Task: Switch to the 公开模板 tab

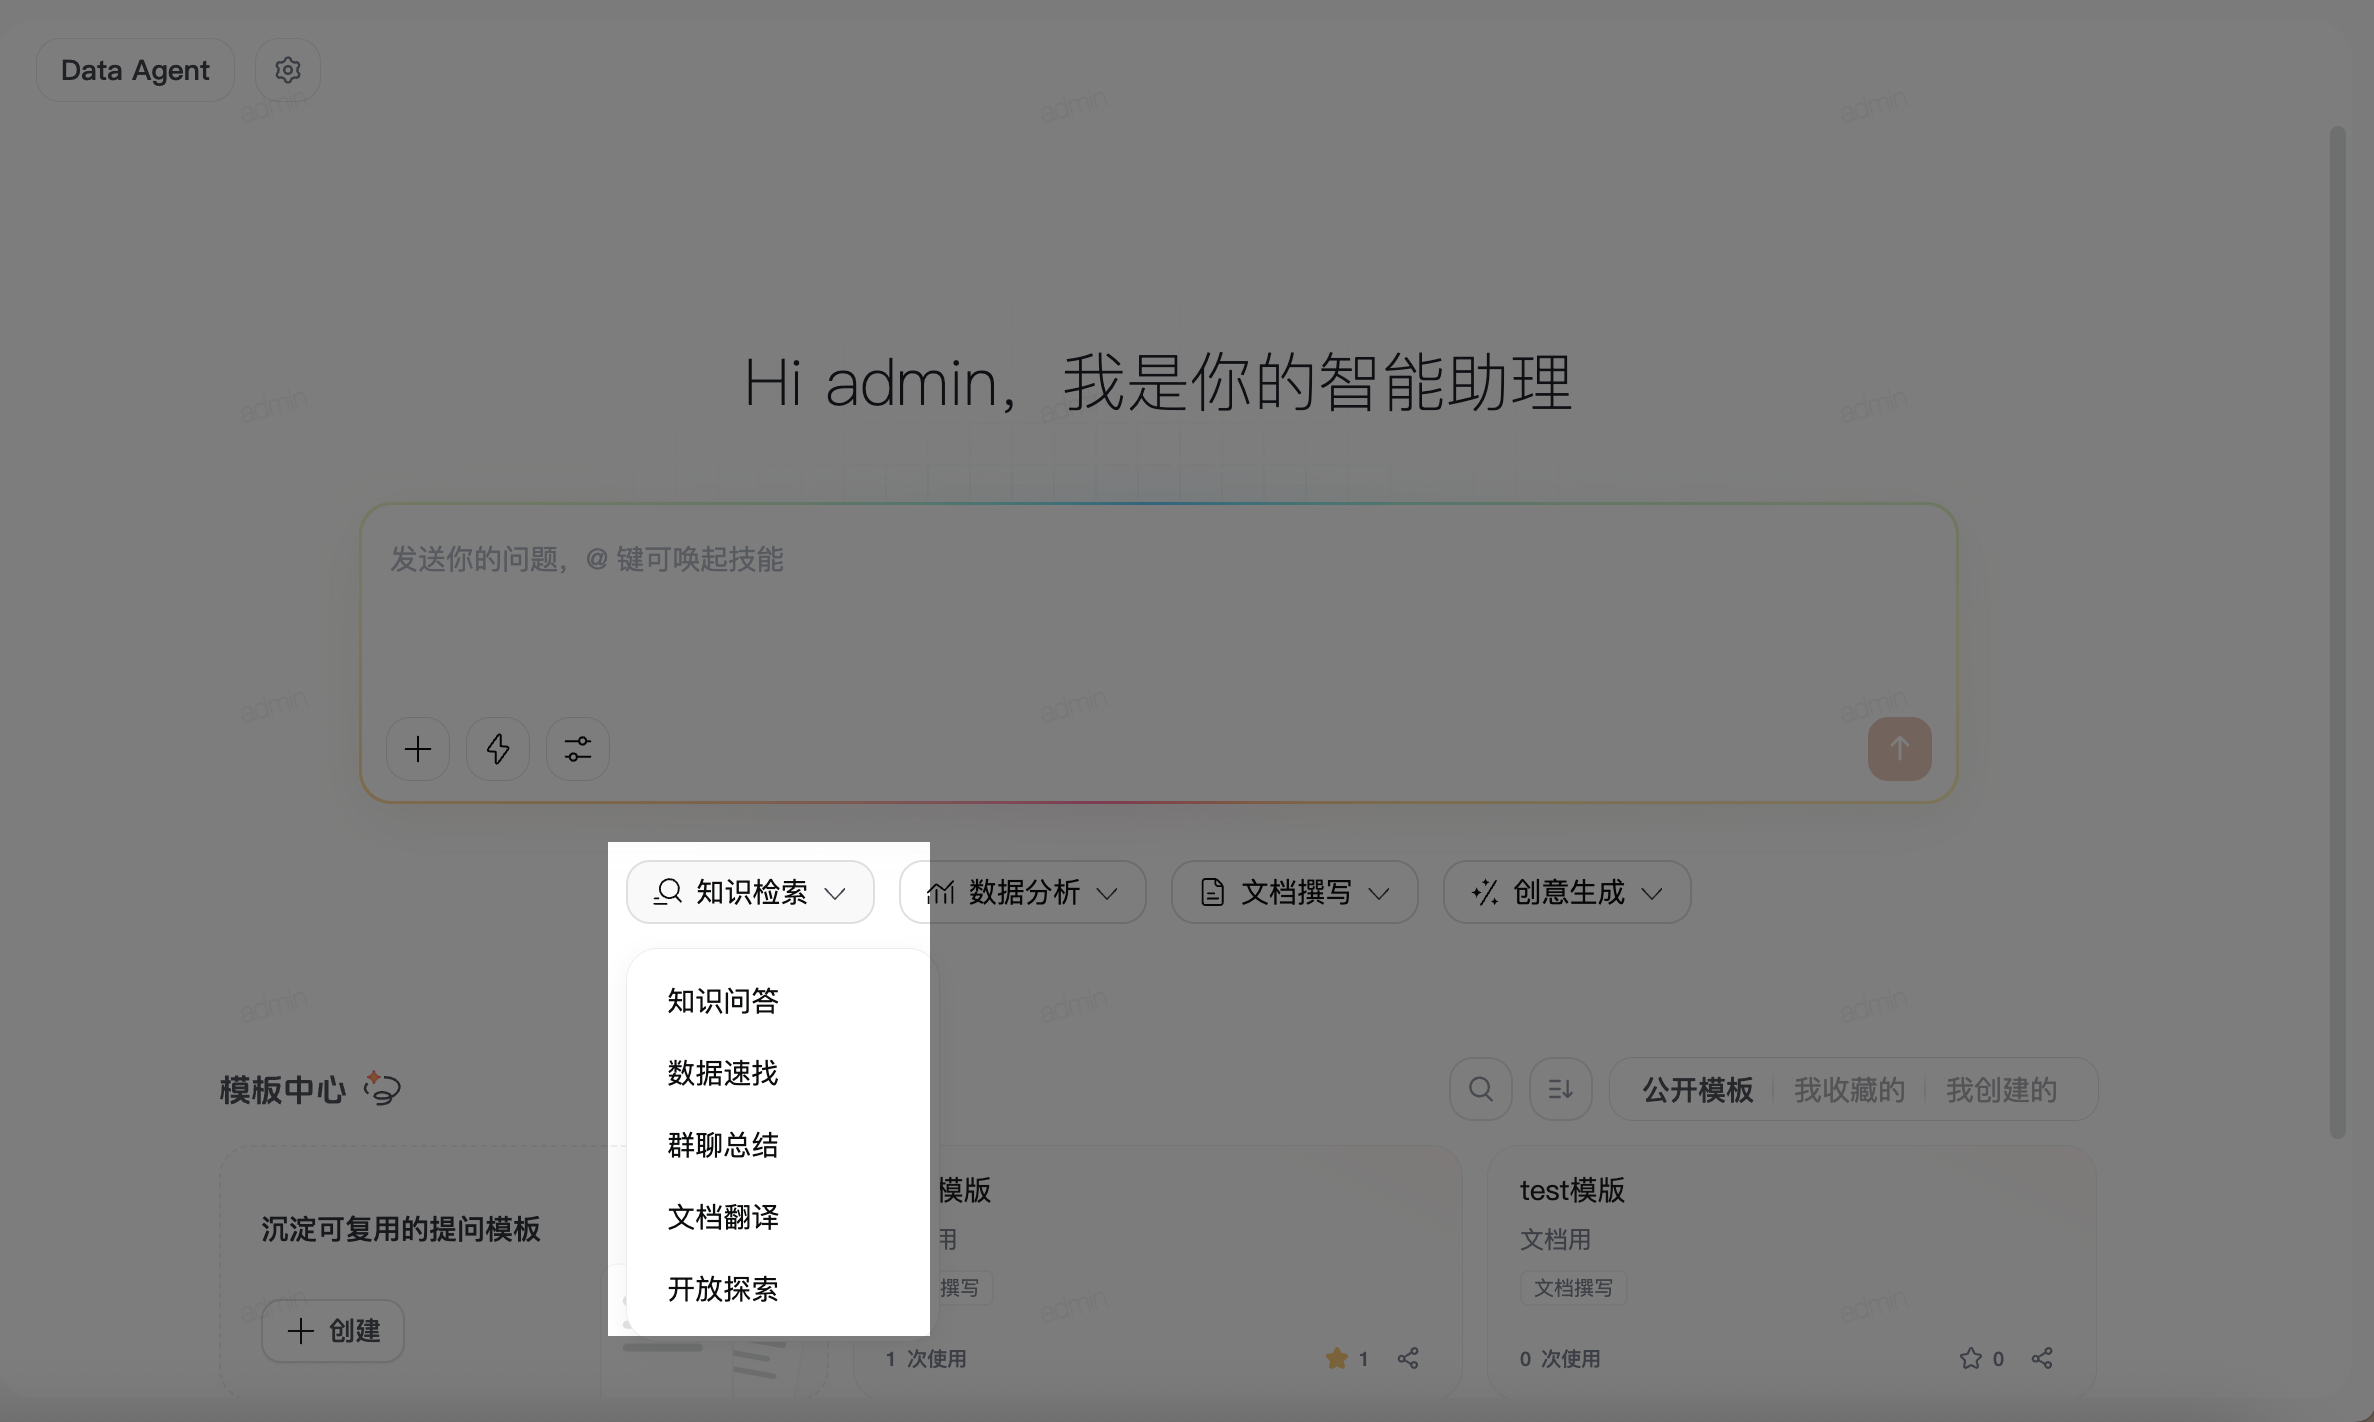Action: (x=1697, y=1089)
